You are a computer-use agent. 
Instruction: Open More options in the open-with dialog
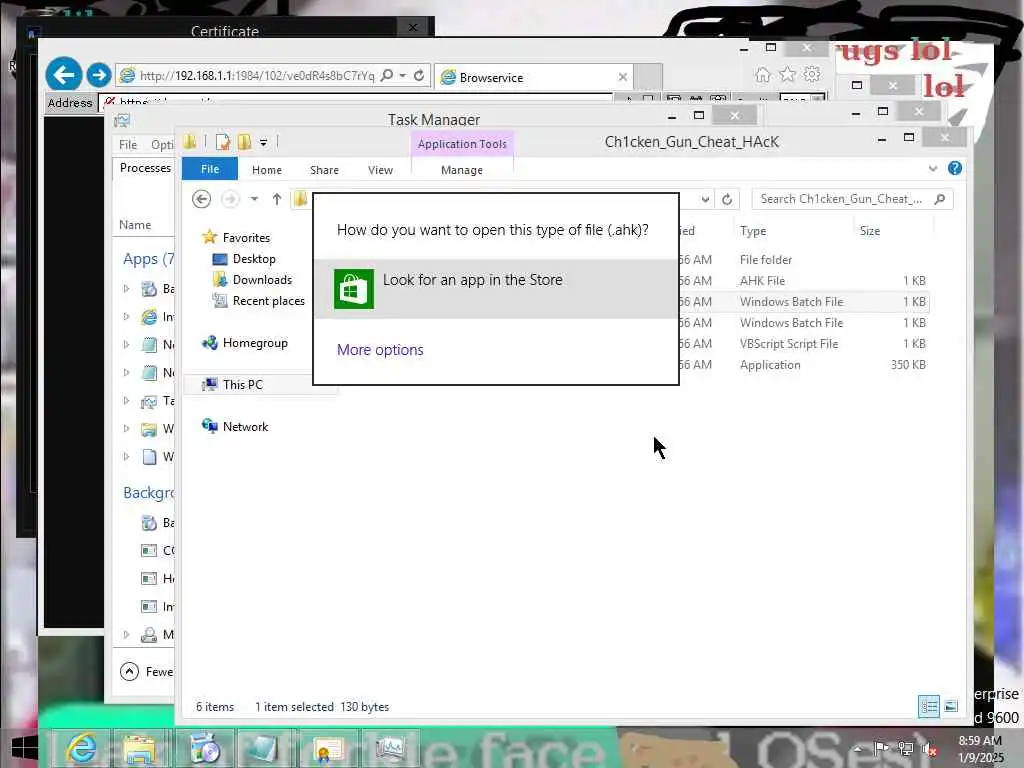coord(380,350)
